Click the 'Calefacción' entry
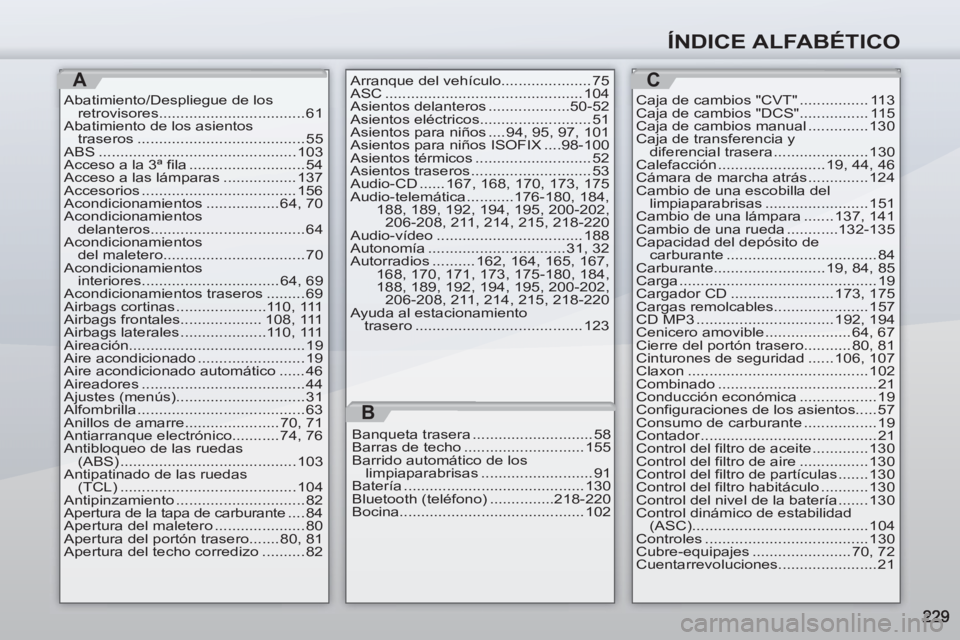 pos(765,164)
